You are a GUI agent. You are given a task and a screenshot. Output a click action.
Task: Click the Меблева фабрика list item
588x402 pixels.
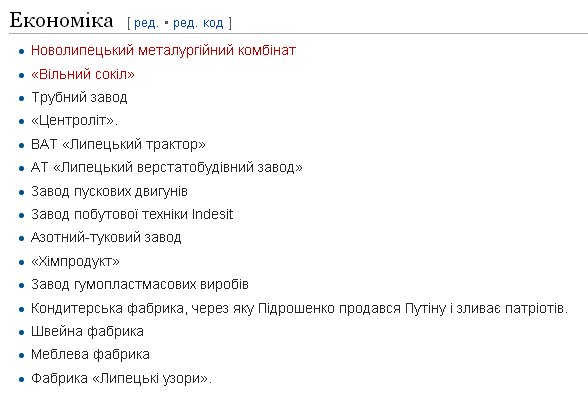(x=90, y=355)
